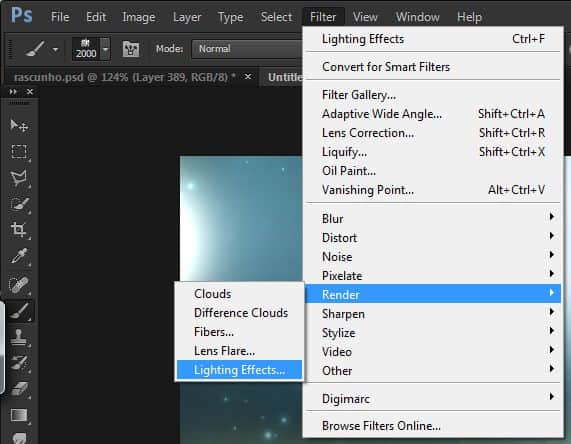Select the Eyedropper tool

pyautogui.click(x=19, y=256)
